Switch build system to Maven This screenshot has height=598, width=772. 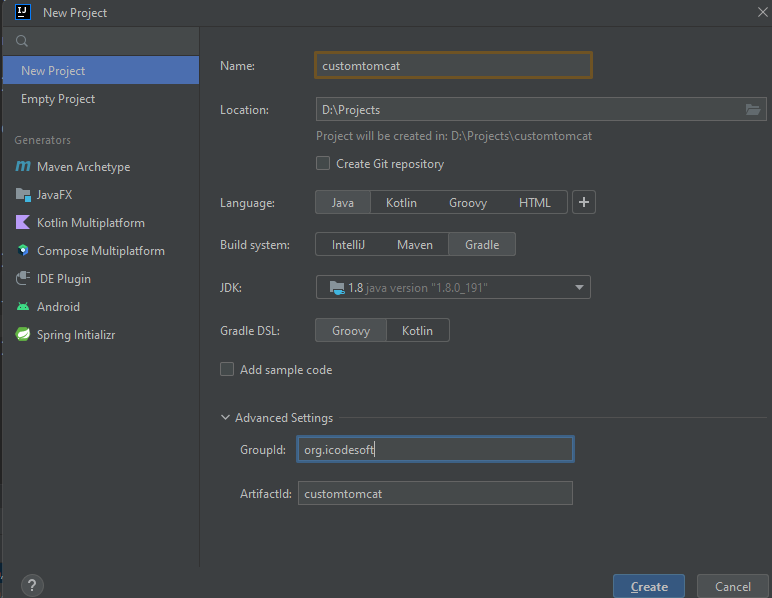414,244
